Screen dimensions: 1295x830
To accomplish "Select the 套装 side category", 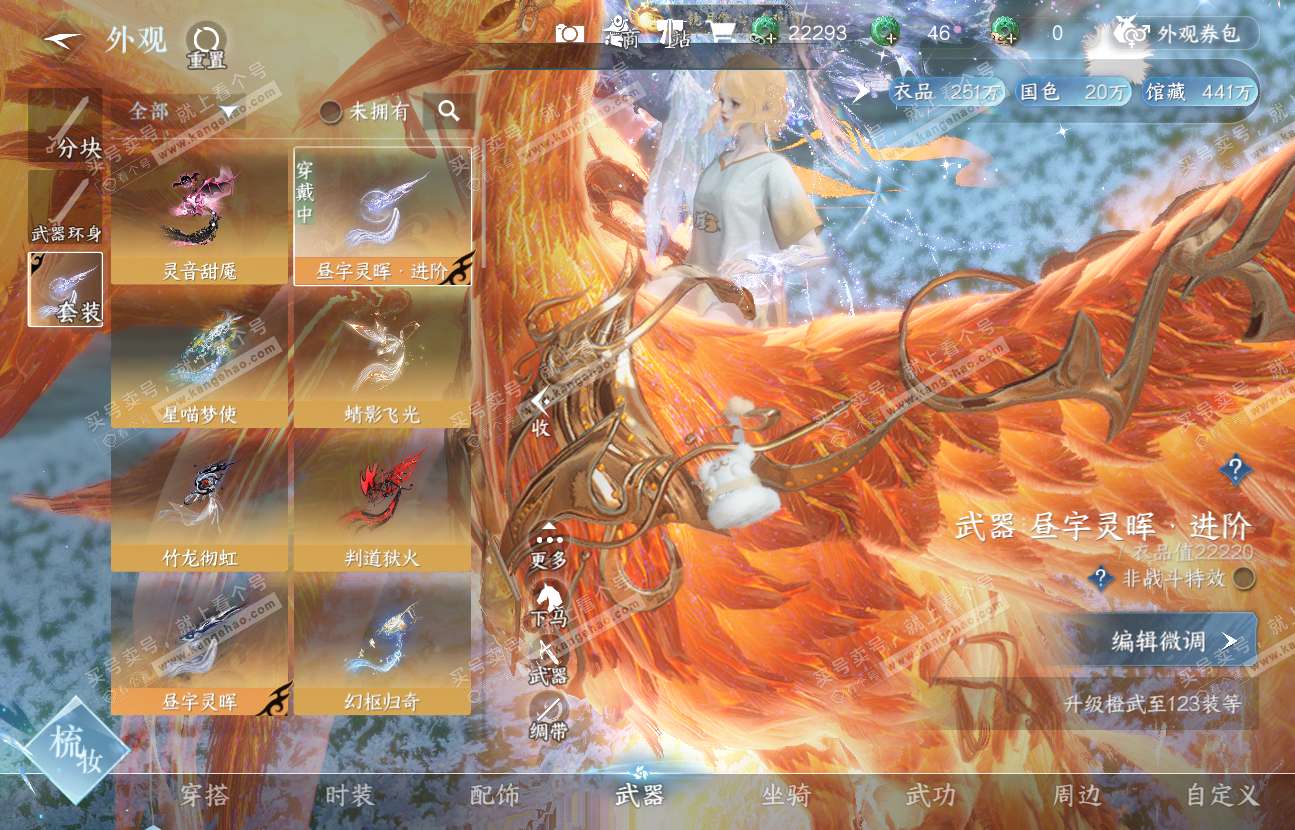I will (66, 290).
